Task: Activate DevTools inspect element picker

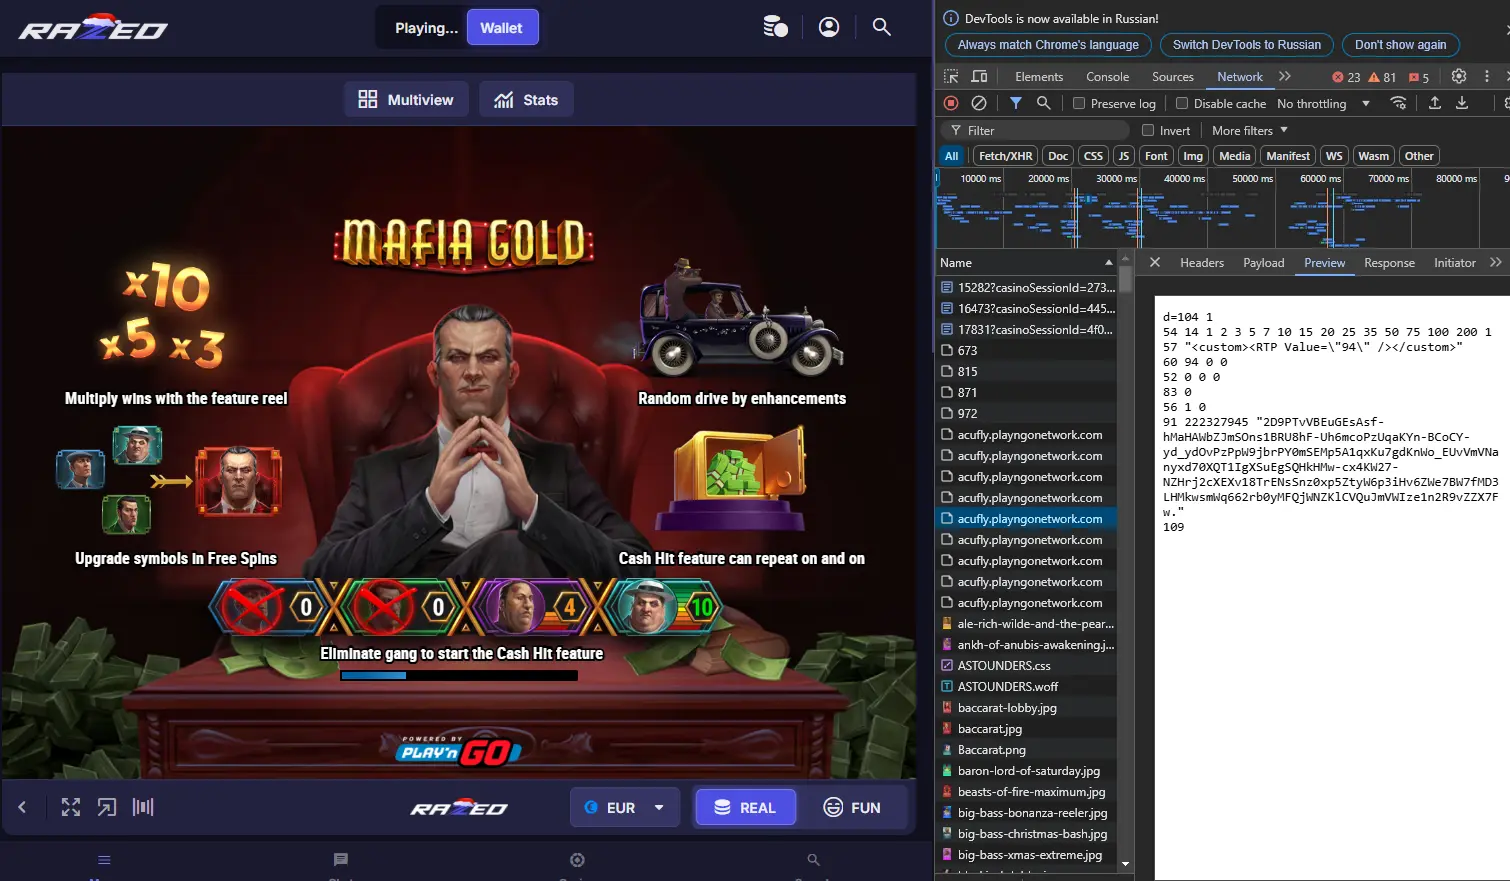Action: click(x=951, y=77)
